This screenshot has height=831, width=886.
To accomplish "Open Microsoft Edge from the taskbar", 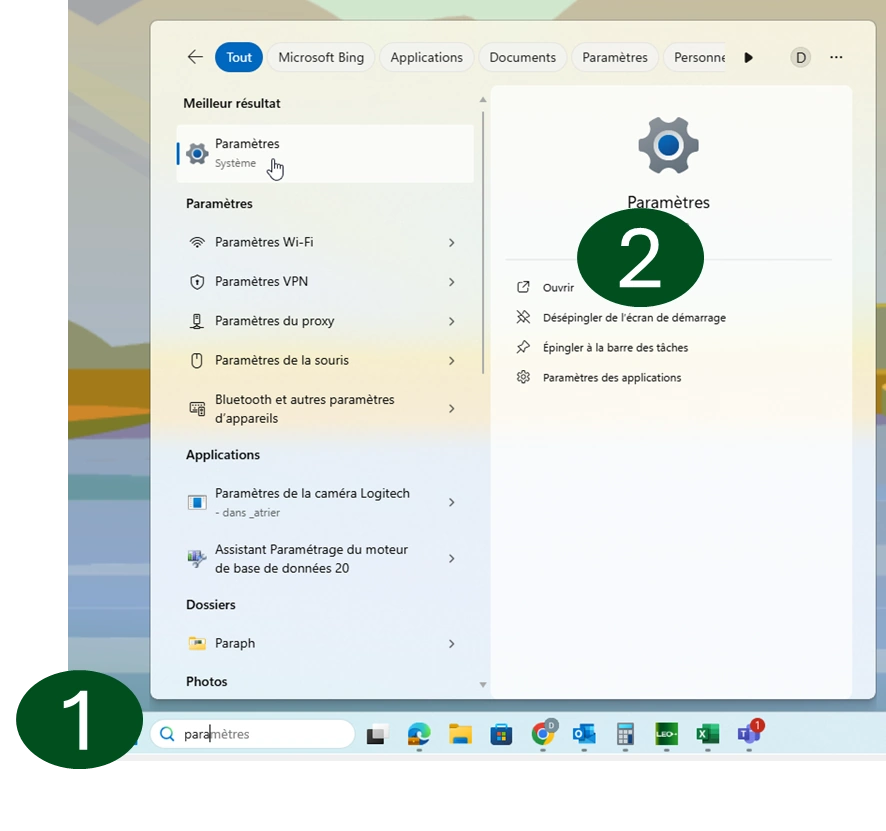I will [419, 735].
